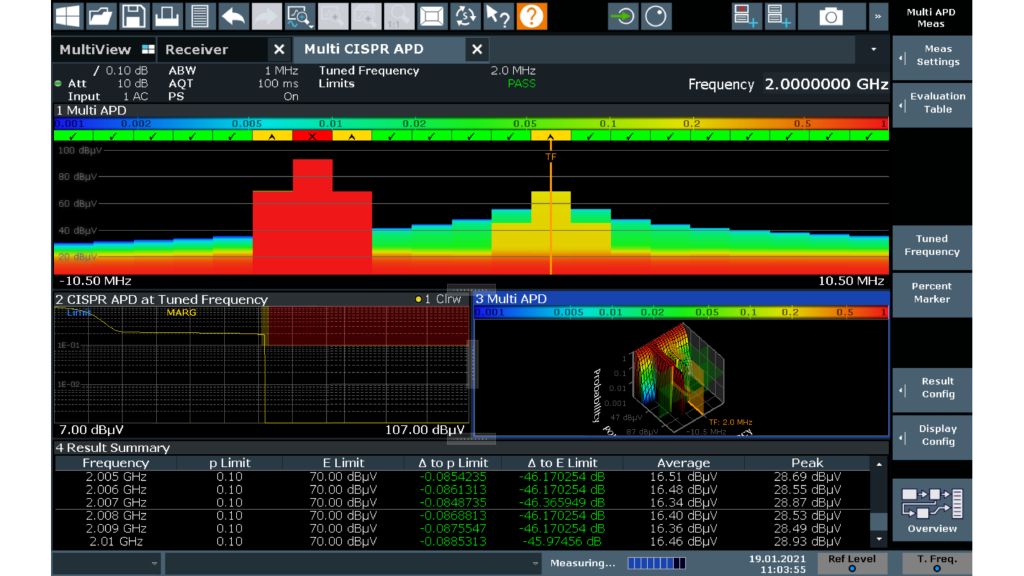Screen dimensions: 1024x576
Task: Open Result Config softkey
Action: click(x=932, y=388)
